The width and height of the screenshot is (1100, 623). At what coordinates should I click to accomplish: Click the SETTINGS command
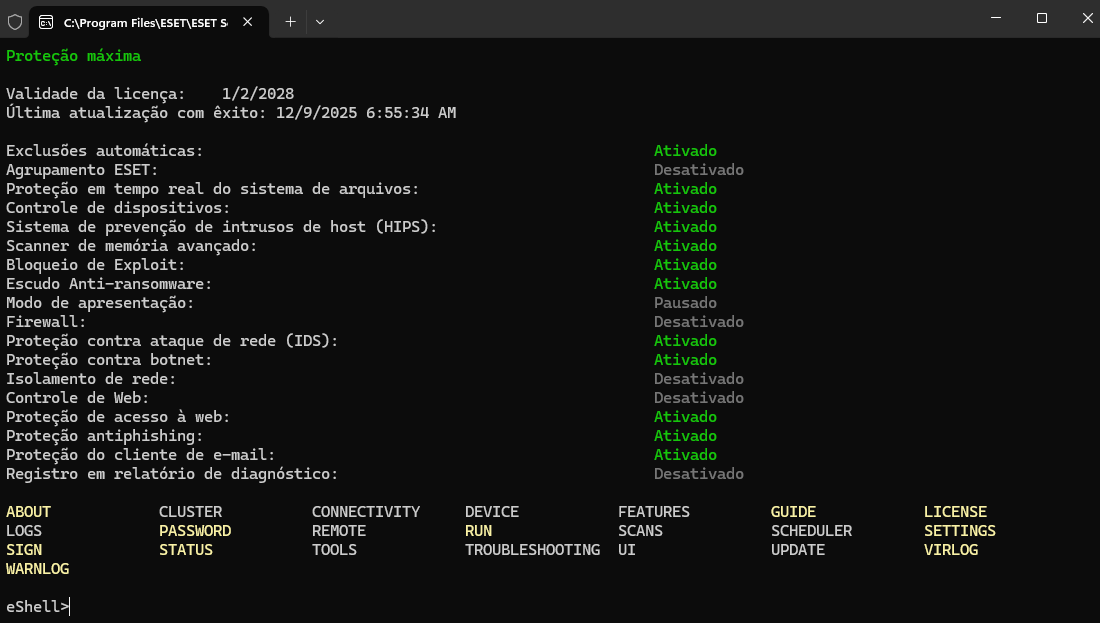coord(959,531)
